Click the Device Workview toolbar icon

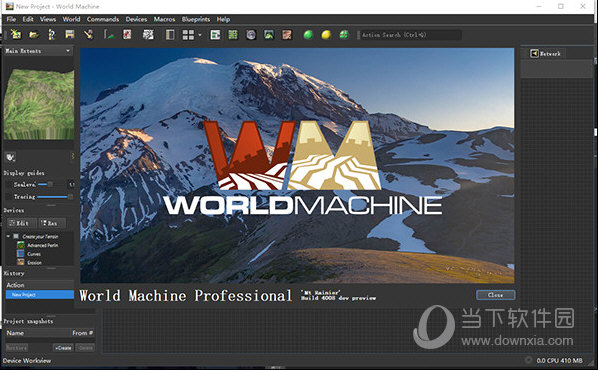point(215,35)
